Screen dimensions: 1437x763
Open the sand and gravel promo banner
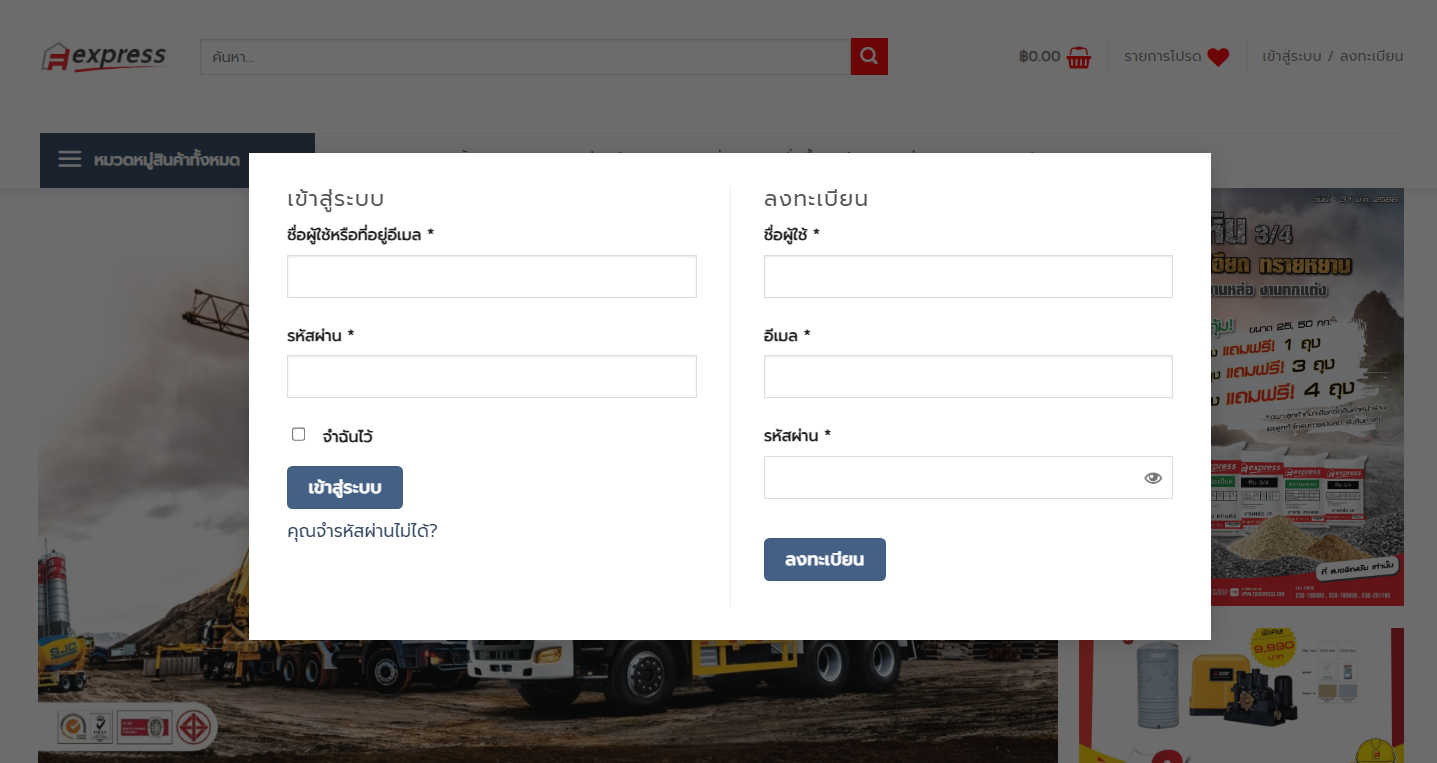coord(1307,397)
